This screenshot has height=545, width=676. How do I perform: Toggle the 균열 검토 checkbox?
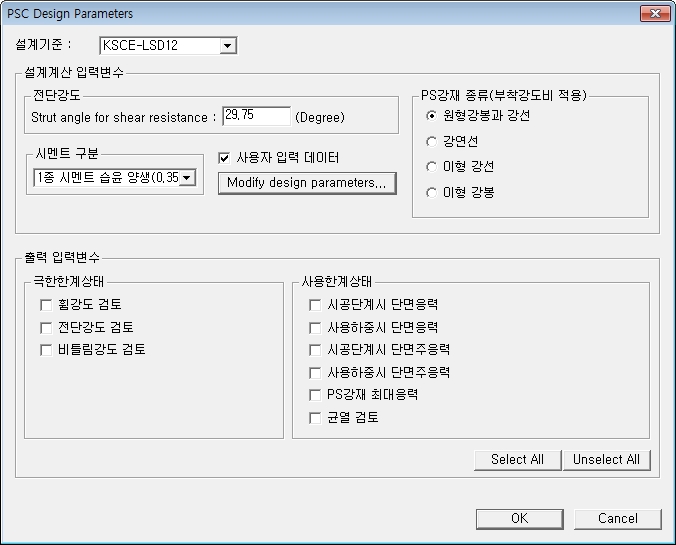click(x=315, y=418)
